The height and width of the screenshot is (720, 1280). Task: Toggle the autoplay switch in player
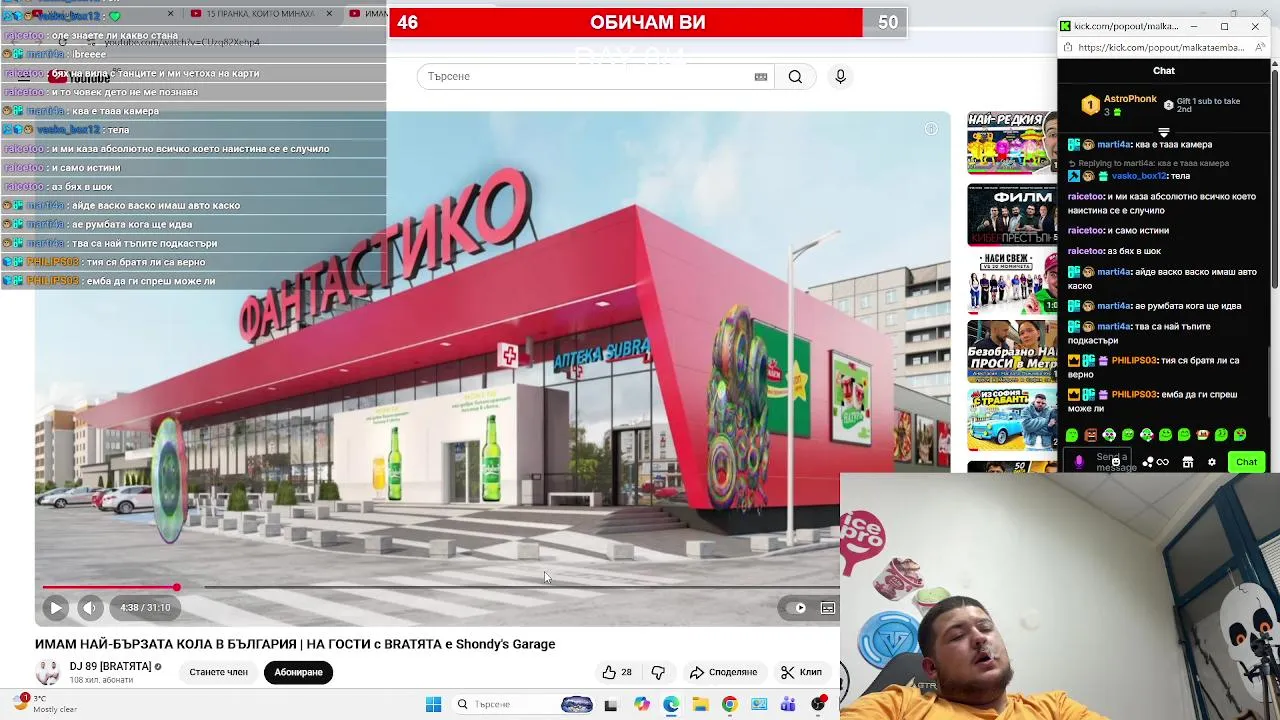pyautogui.click(x=796, y=607)
